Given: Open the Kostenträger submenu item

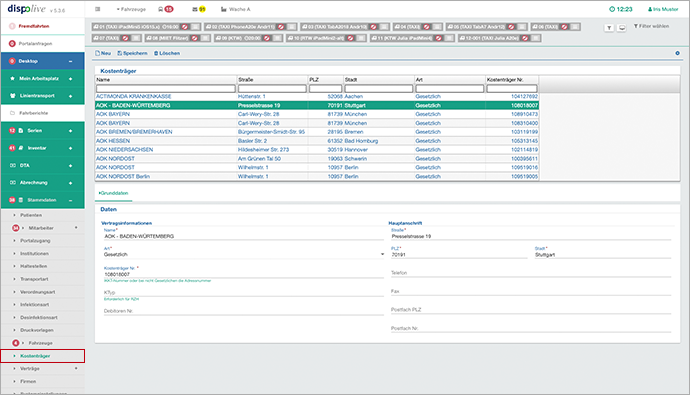Looking at the screenshot, I should point(43,356).
